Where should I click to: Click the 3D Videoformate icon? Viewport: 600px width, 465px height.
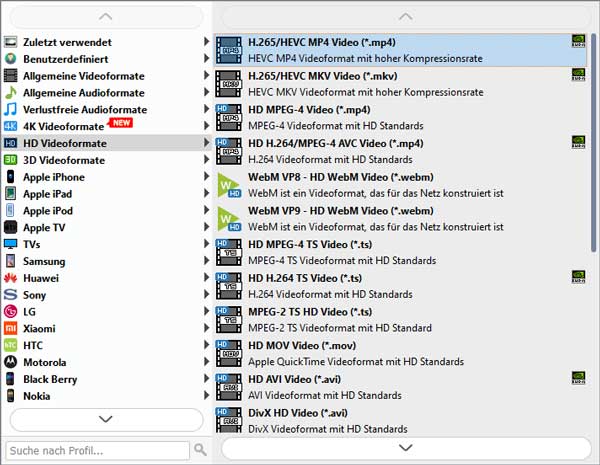pos(10,160)
